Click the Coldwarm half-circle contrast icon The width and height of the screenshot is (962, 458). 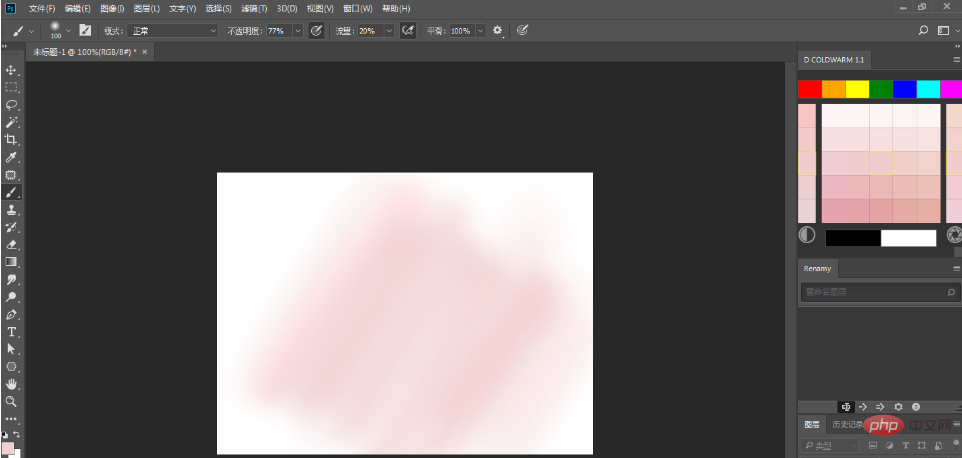point(807,234)
